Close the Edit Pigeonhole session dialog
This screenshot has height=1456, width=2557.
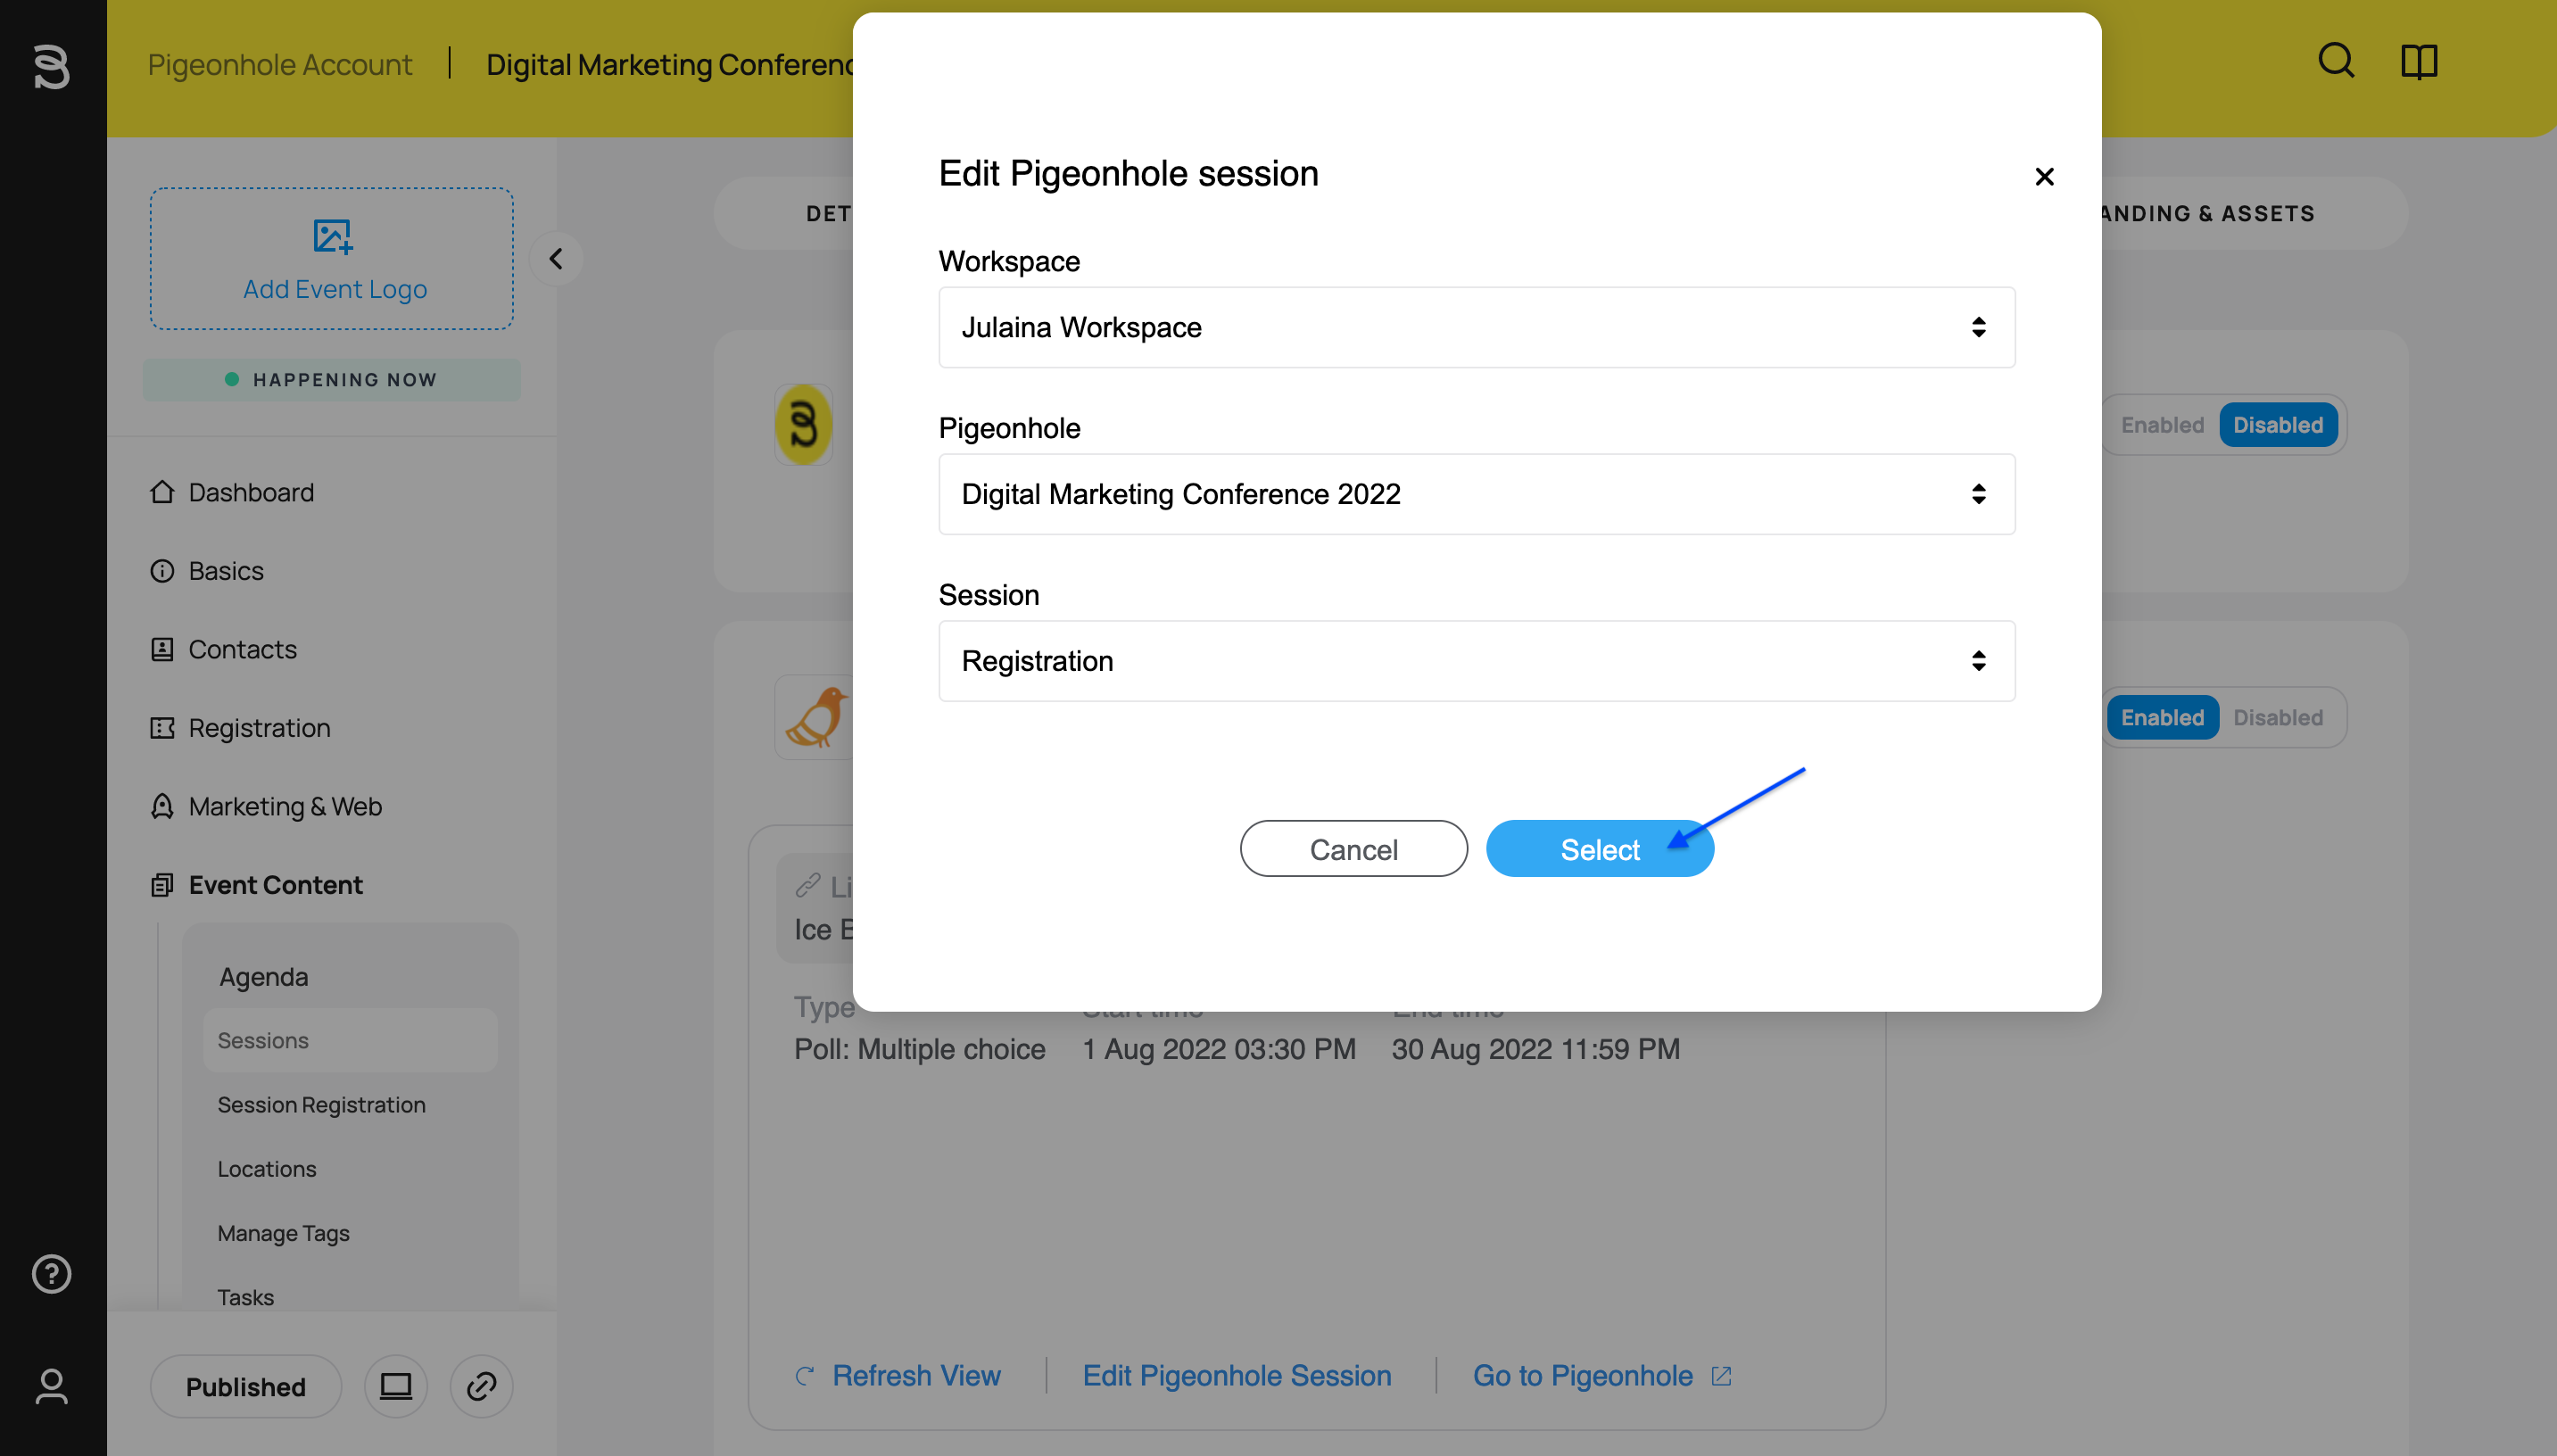click(x=2044, y=177)
